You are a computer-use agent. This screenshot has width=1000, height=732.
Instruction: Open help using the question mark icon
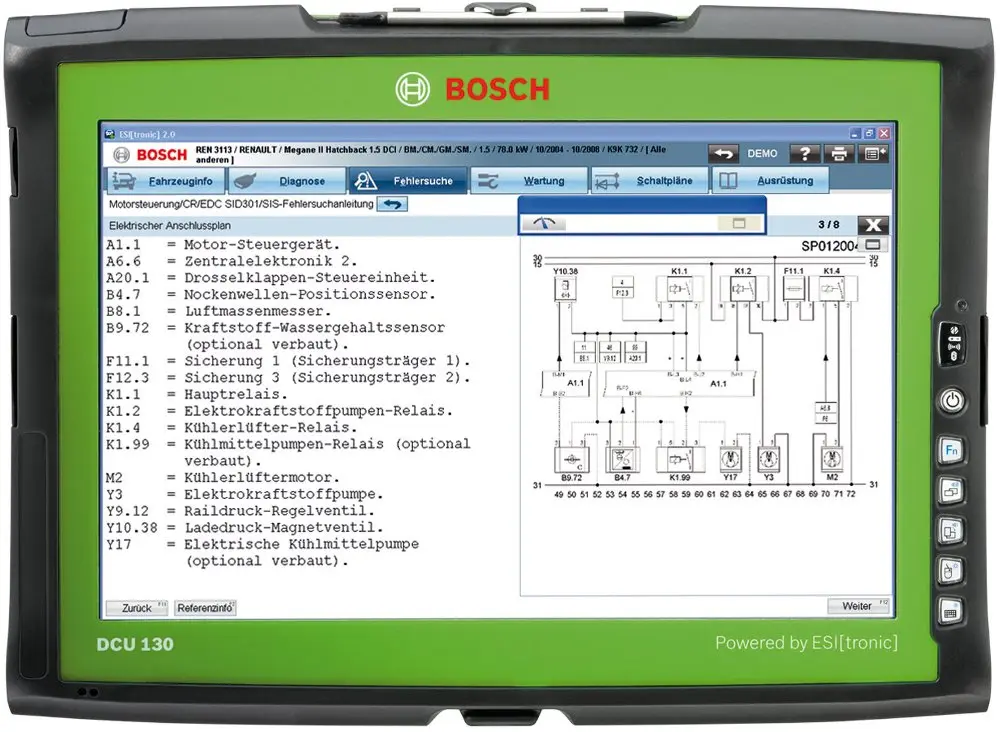805,153
